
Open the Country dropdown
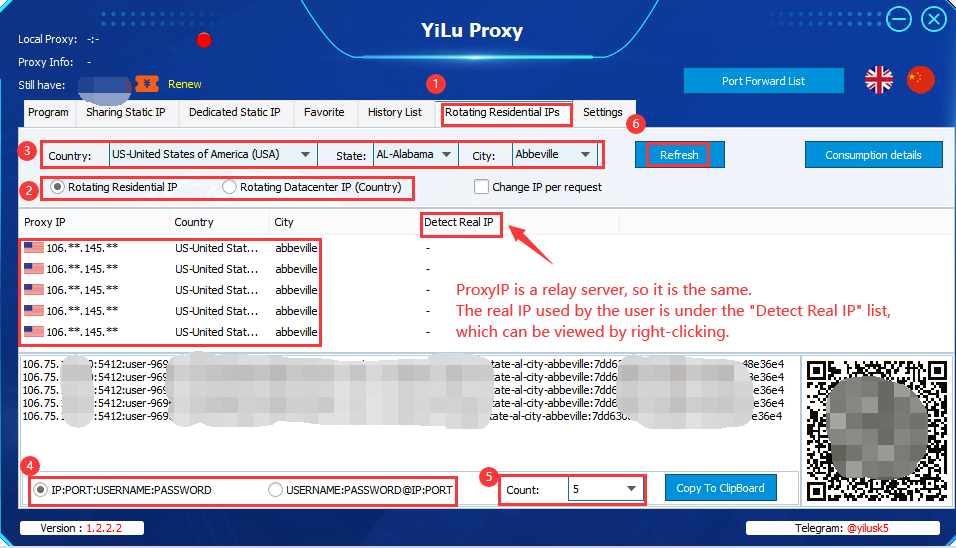pyautogui.click(x=213, y=154)
